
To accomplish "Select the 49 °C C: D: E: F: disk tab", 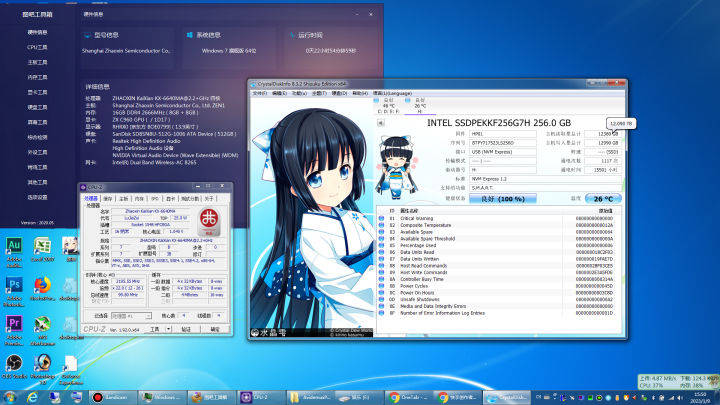I will click(388, 106).
